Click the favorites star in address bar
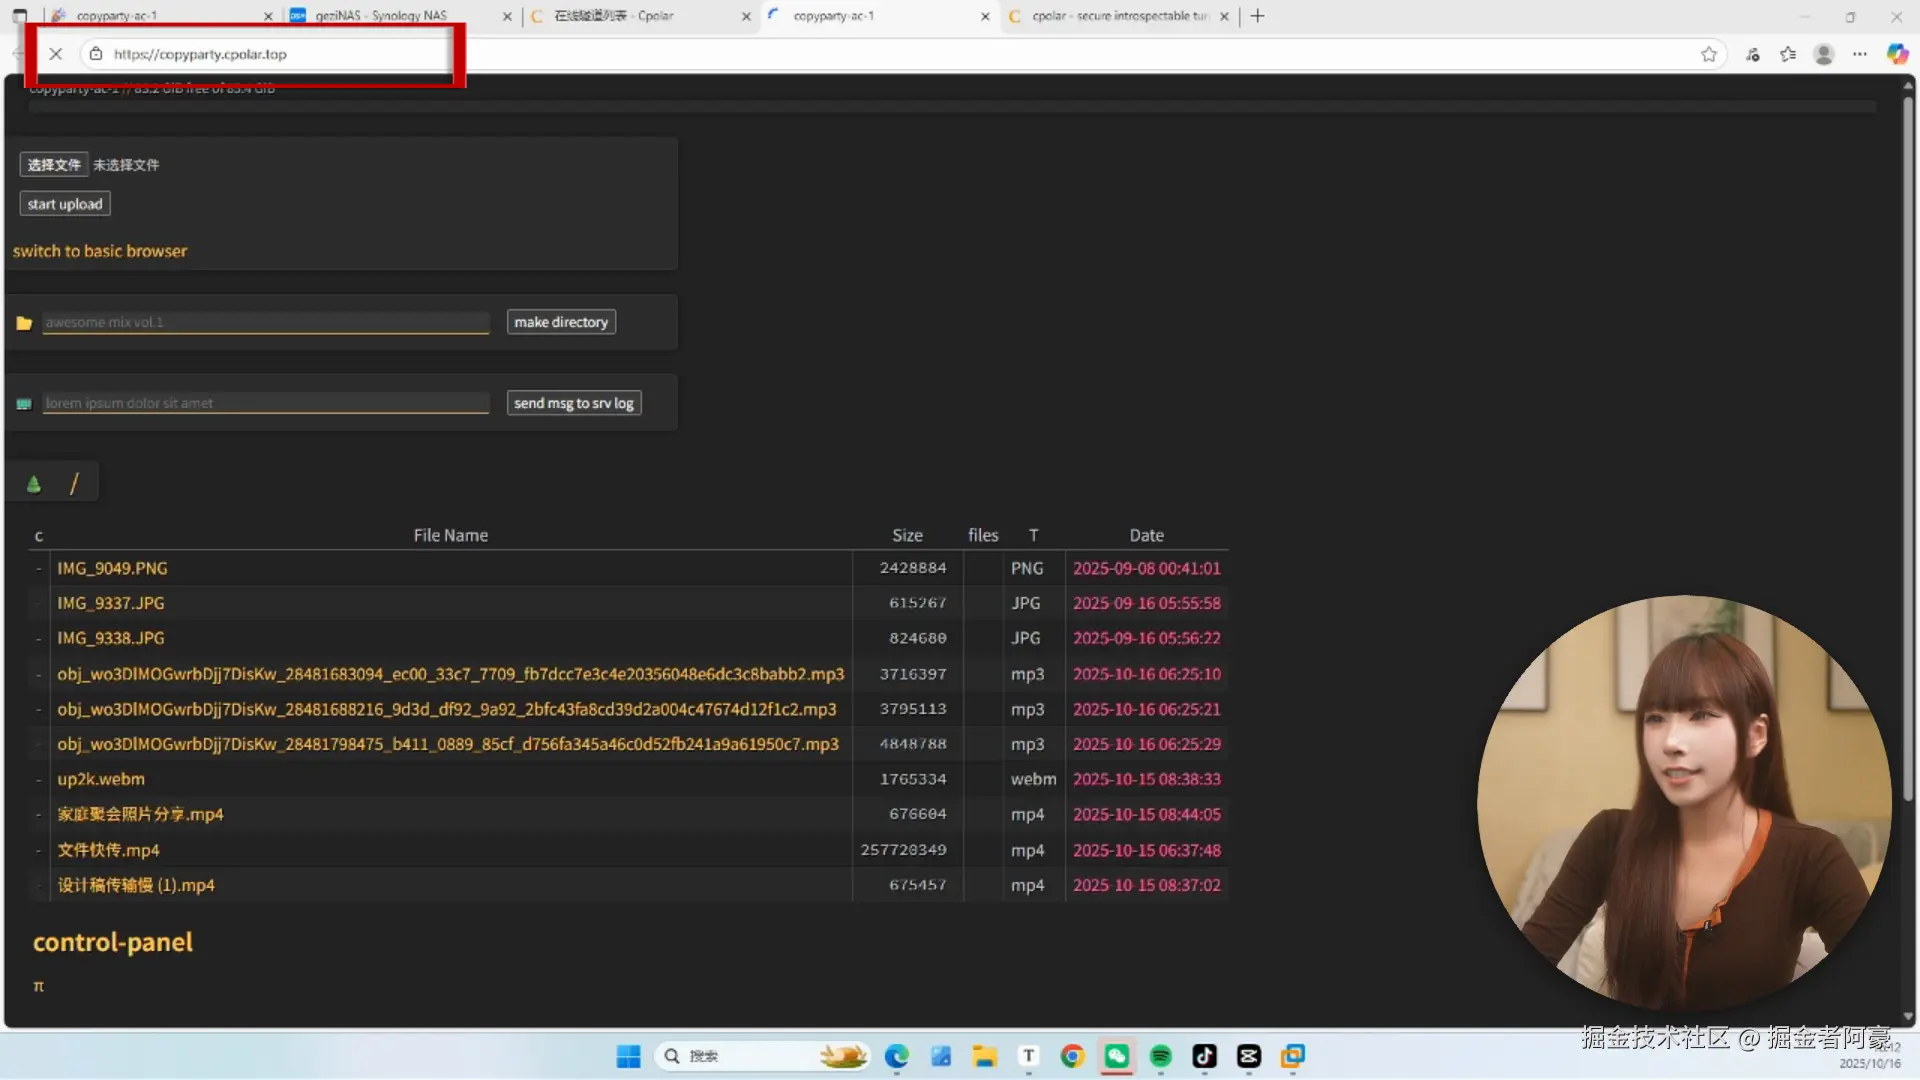 [x=1708, y=54]
